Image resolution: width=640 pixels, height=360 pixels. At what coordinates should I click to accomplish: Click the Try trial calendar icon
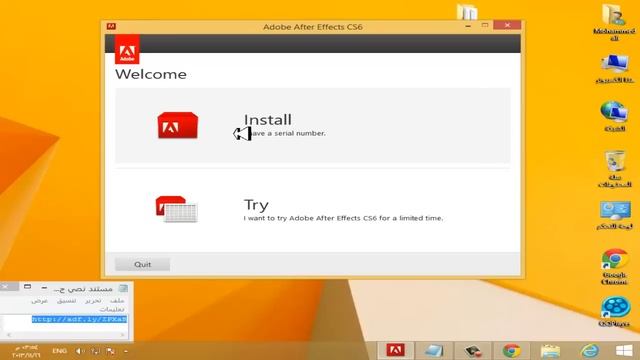click(x=176, y=209)
